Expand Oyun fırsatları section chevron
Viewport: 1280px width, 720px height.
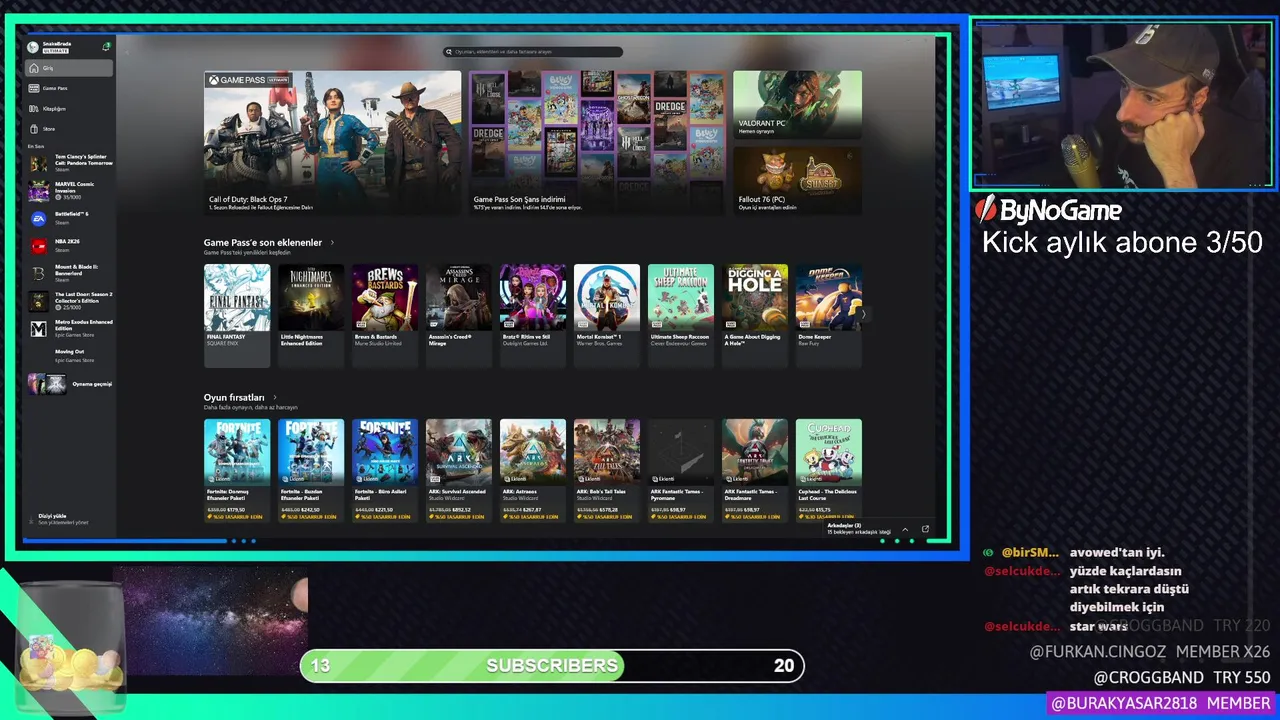tap(275, 397)
